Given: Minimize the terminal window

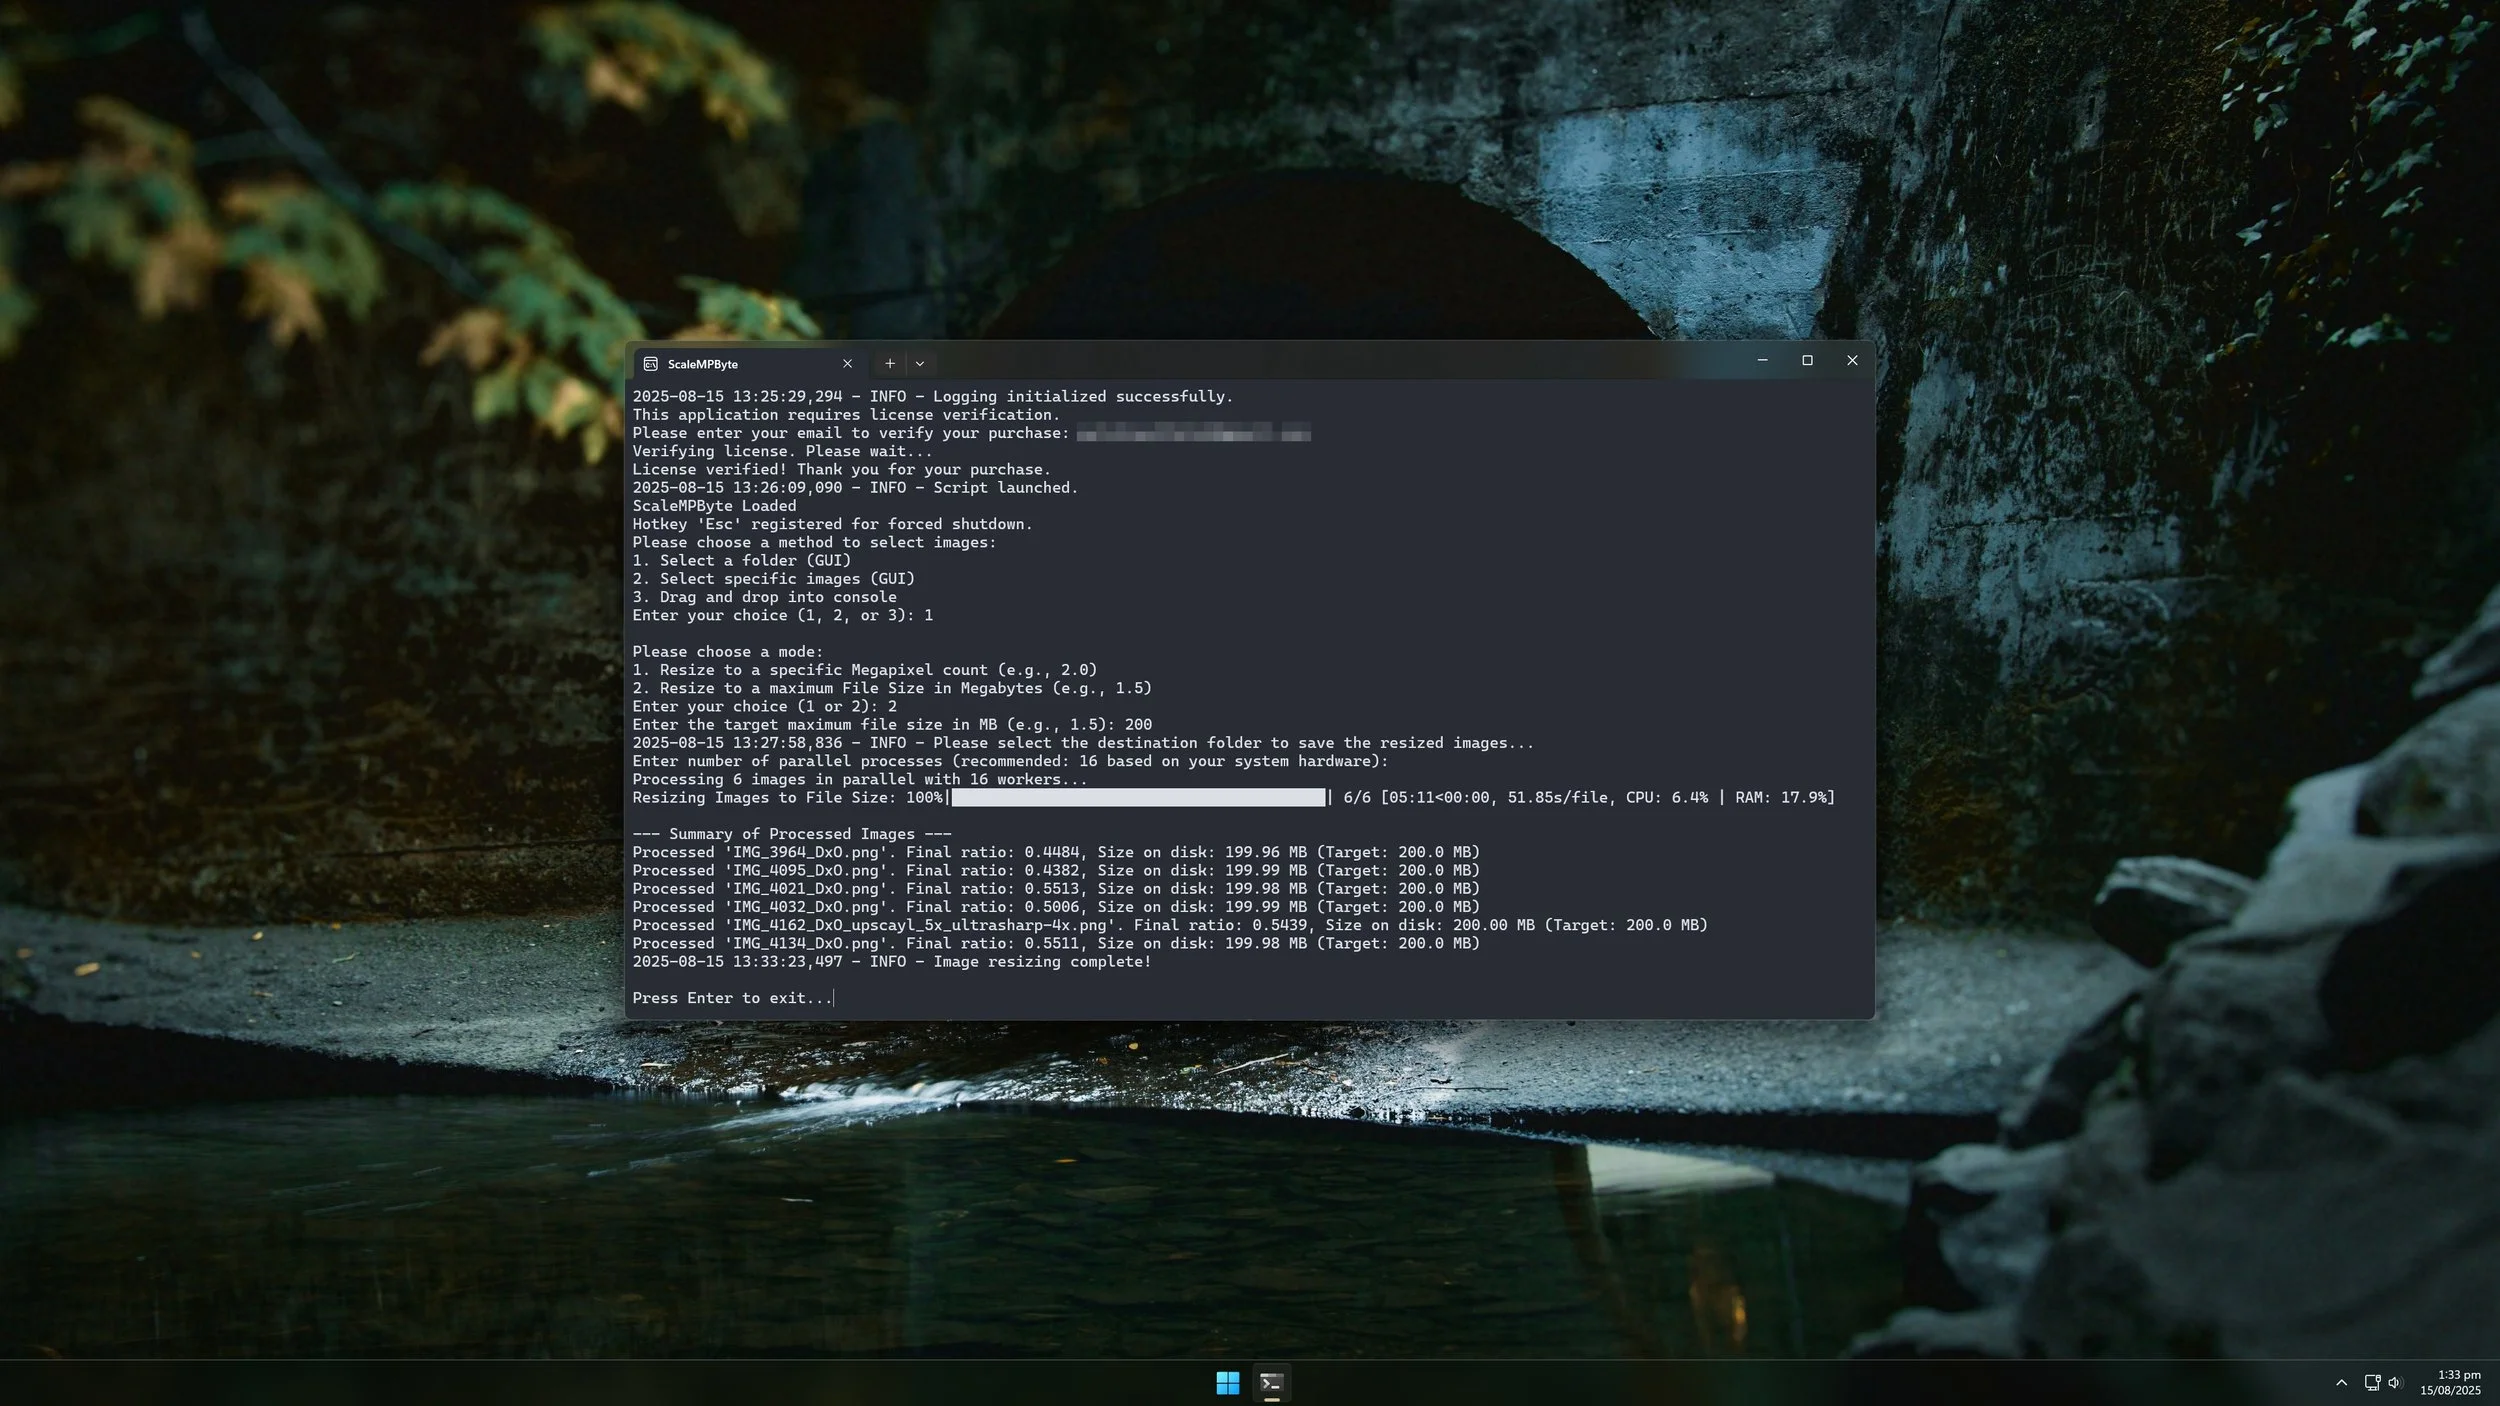Looking at the screenshot, I should click(x=1762, y=360).
